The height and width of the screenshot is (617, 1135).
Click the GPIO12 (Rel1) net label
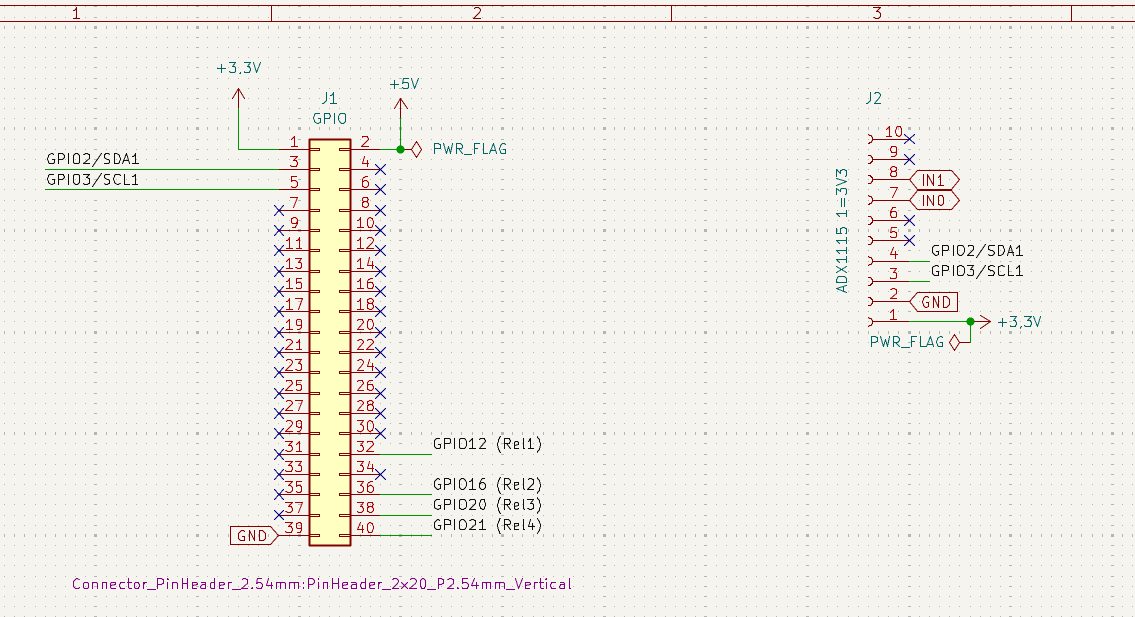[x=487, y=444]
